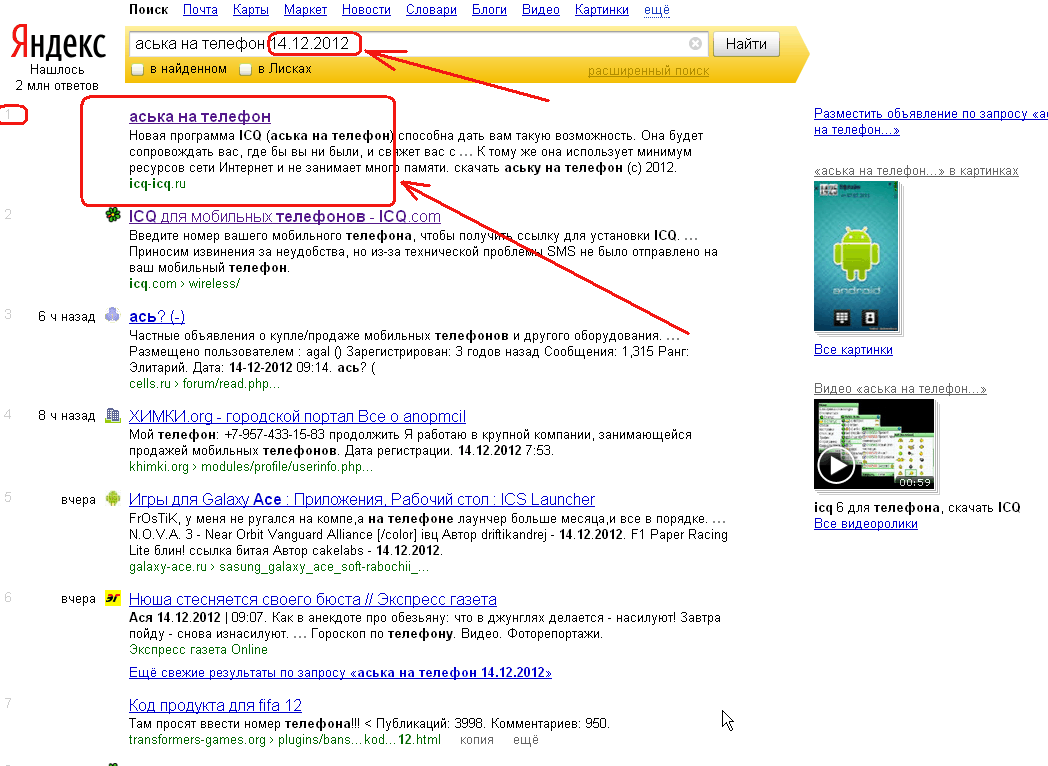Image resolution: width=1048 pixels, height=766 pixels.
Task: Click "Разместить объявление по запросу" link
Action: [x=930, y=122]
